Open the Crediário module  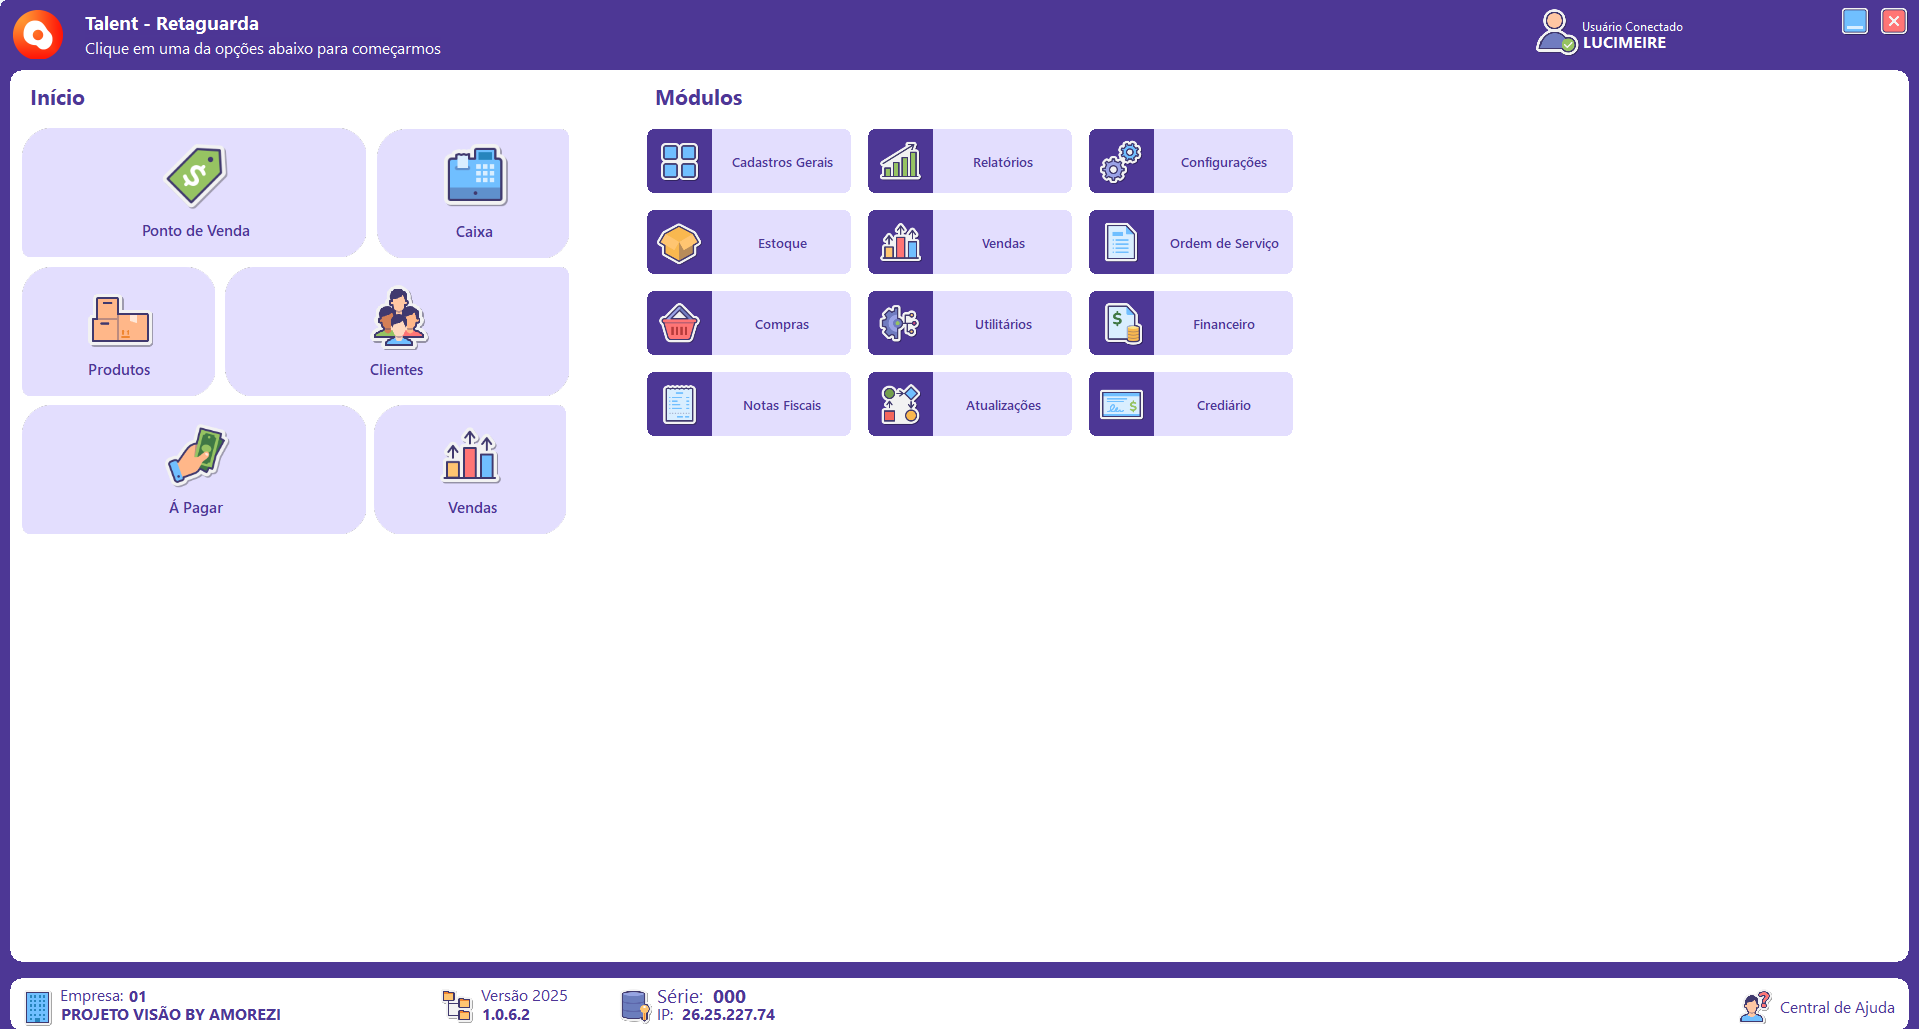click(1223, 405)
